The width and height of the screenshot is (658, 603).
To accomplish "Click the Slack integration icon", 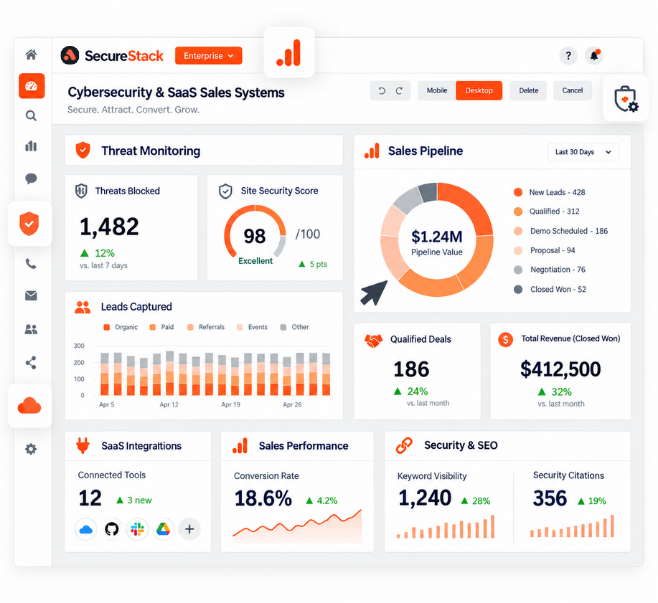I will 137,530.
